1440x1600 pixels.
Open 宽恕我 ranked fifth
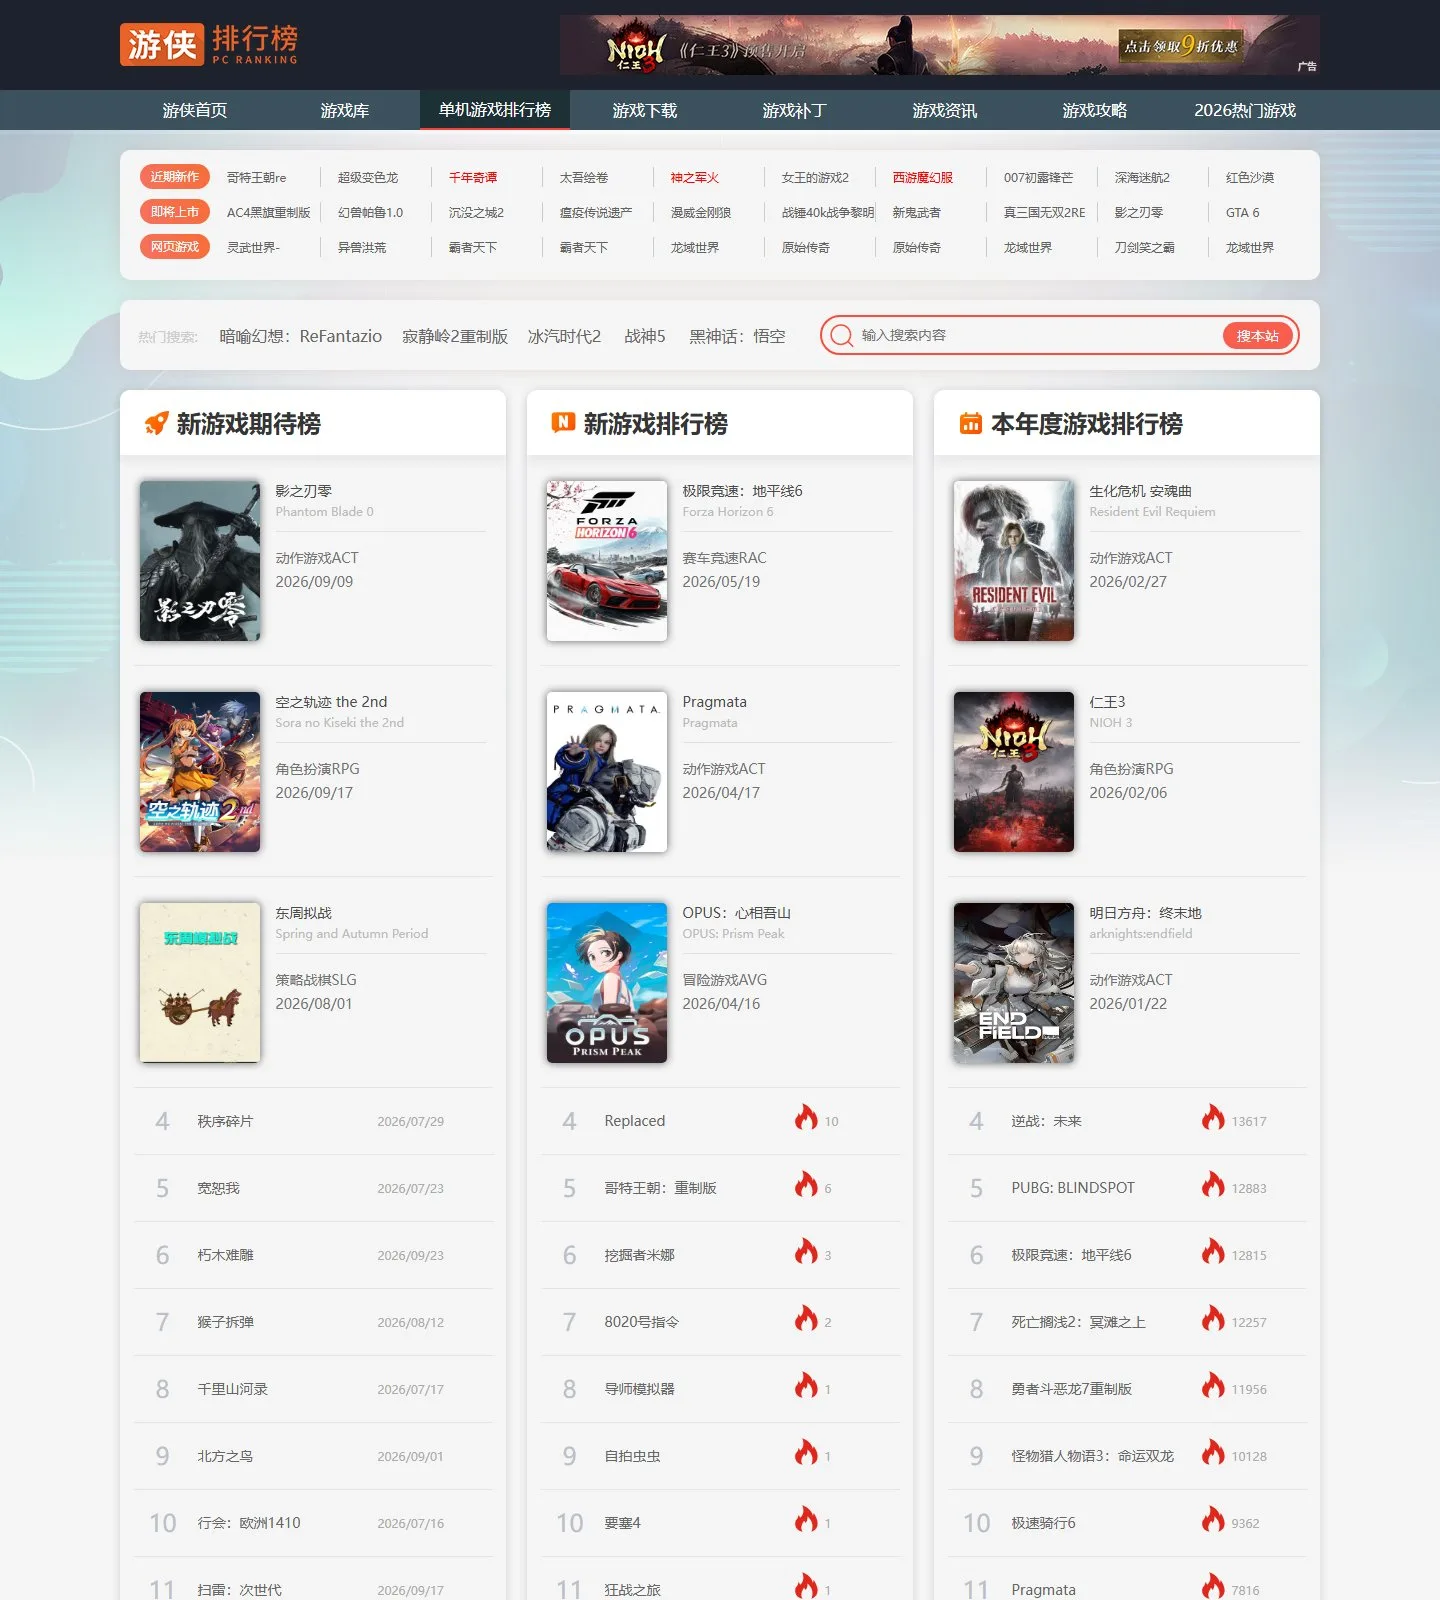[x=218, y=1189]
